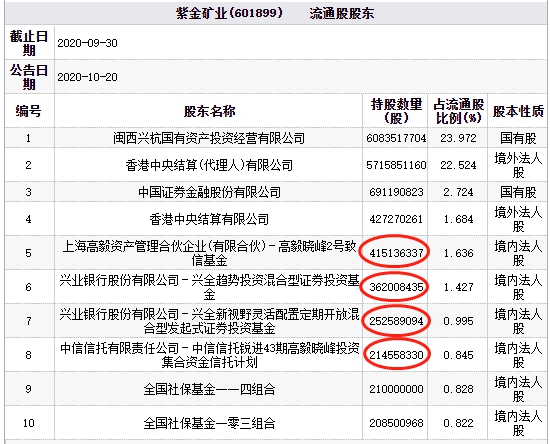Select share count 5715851160
Image resolution: width=550 pixels, height=444 pixels.
[x=396, y=165]
